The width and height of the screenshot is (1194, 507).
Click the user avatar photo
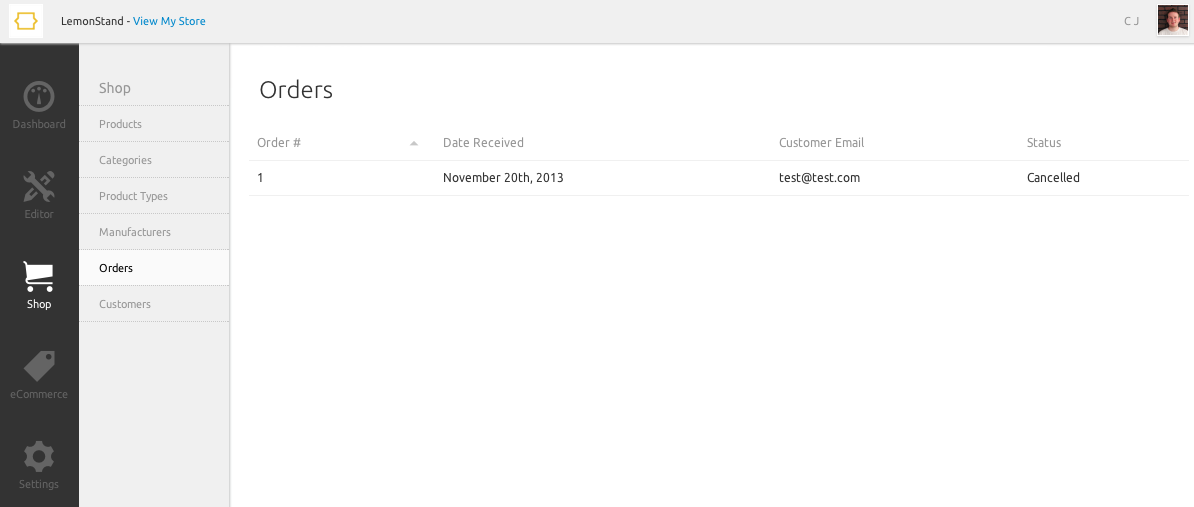1172,21
